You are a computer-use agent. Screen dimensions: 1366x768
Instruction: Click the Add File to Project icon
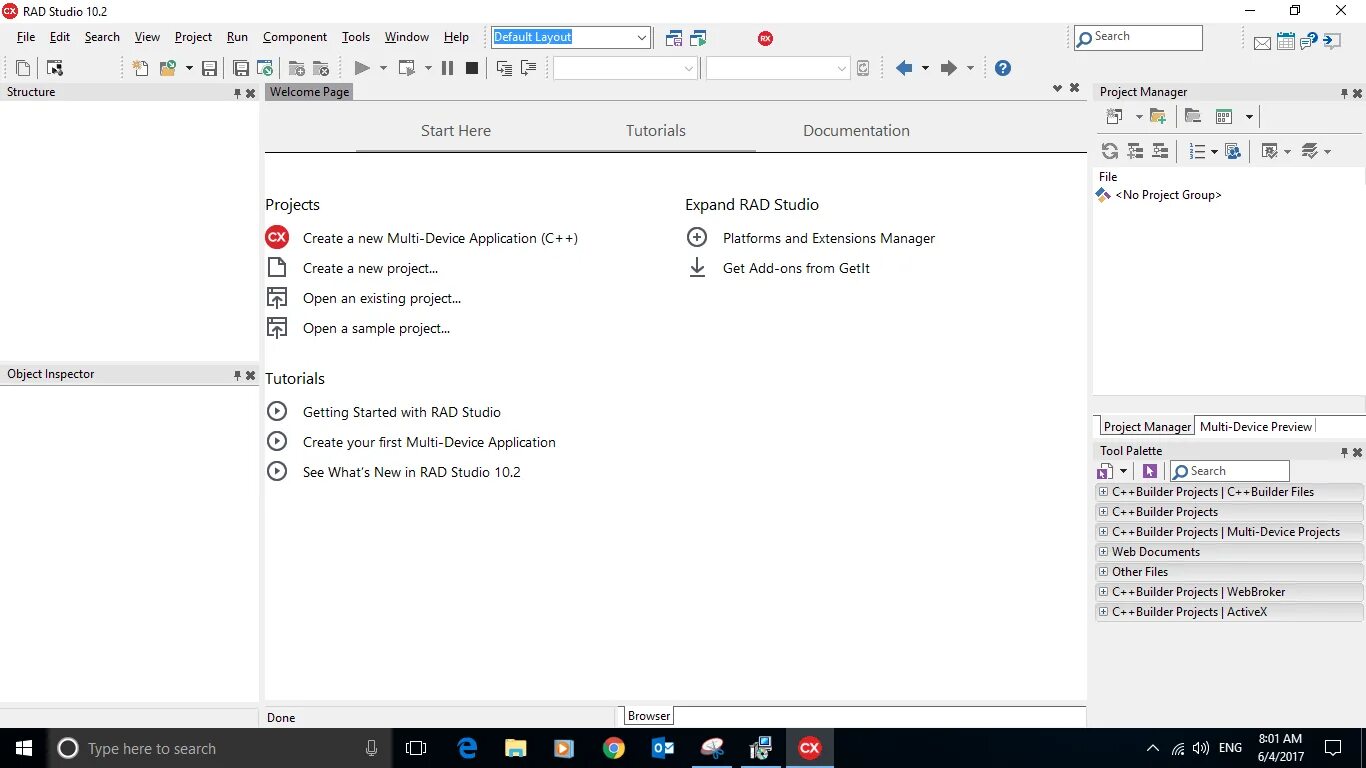pos(297,68)
